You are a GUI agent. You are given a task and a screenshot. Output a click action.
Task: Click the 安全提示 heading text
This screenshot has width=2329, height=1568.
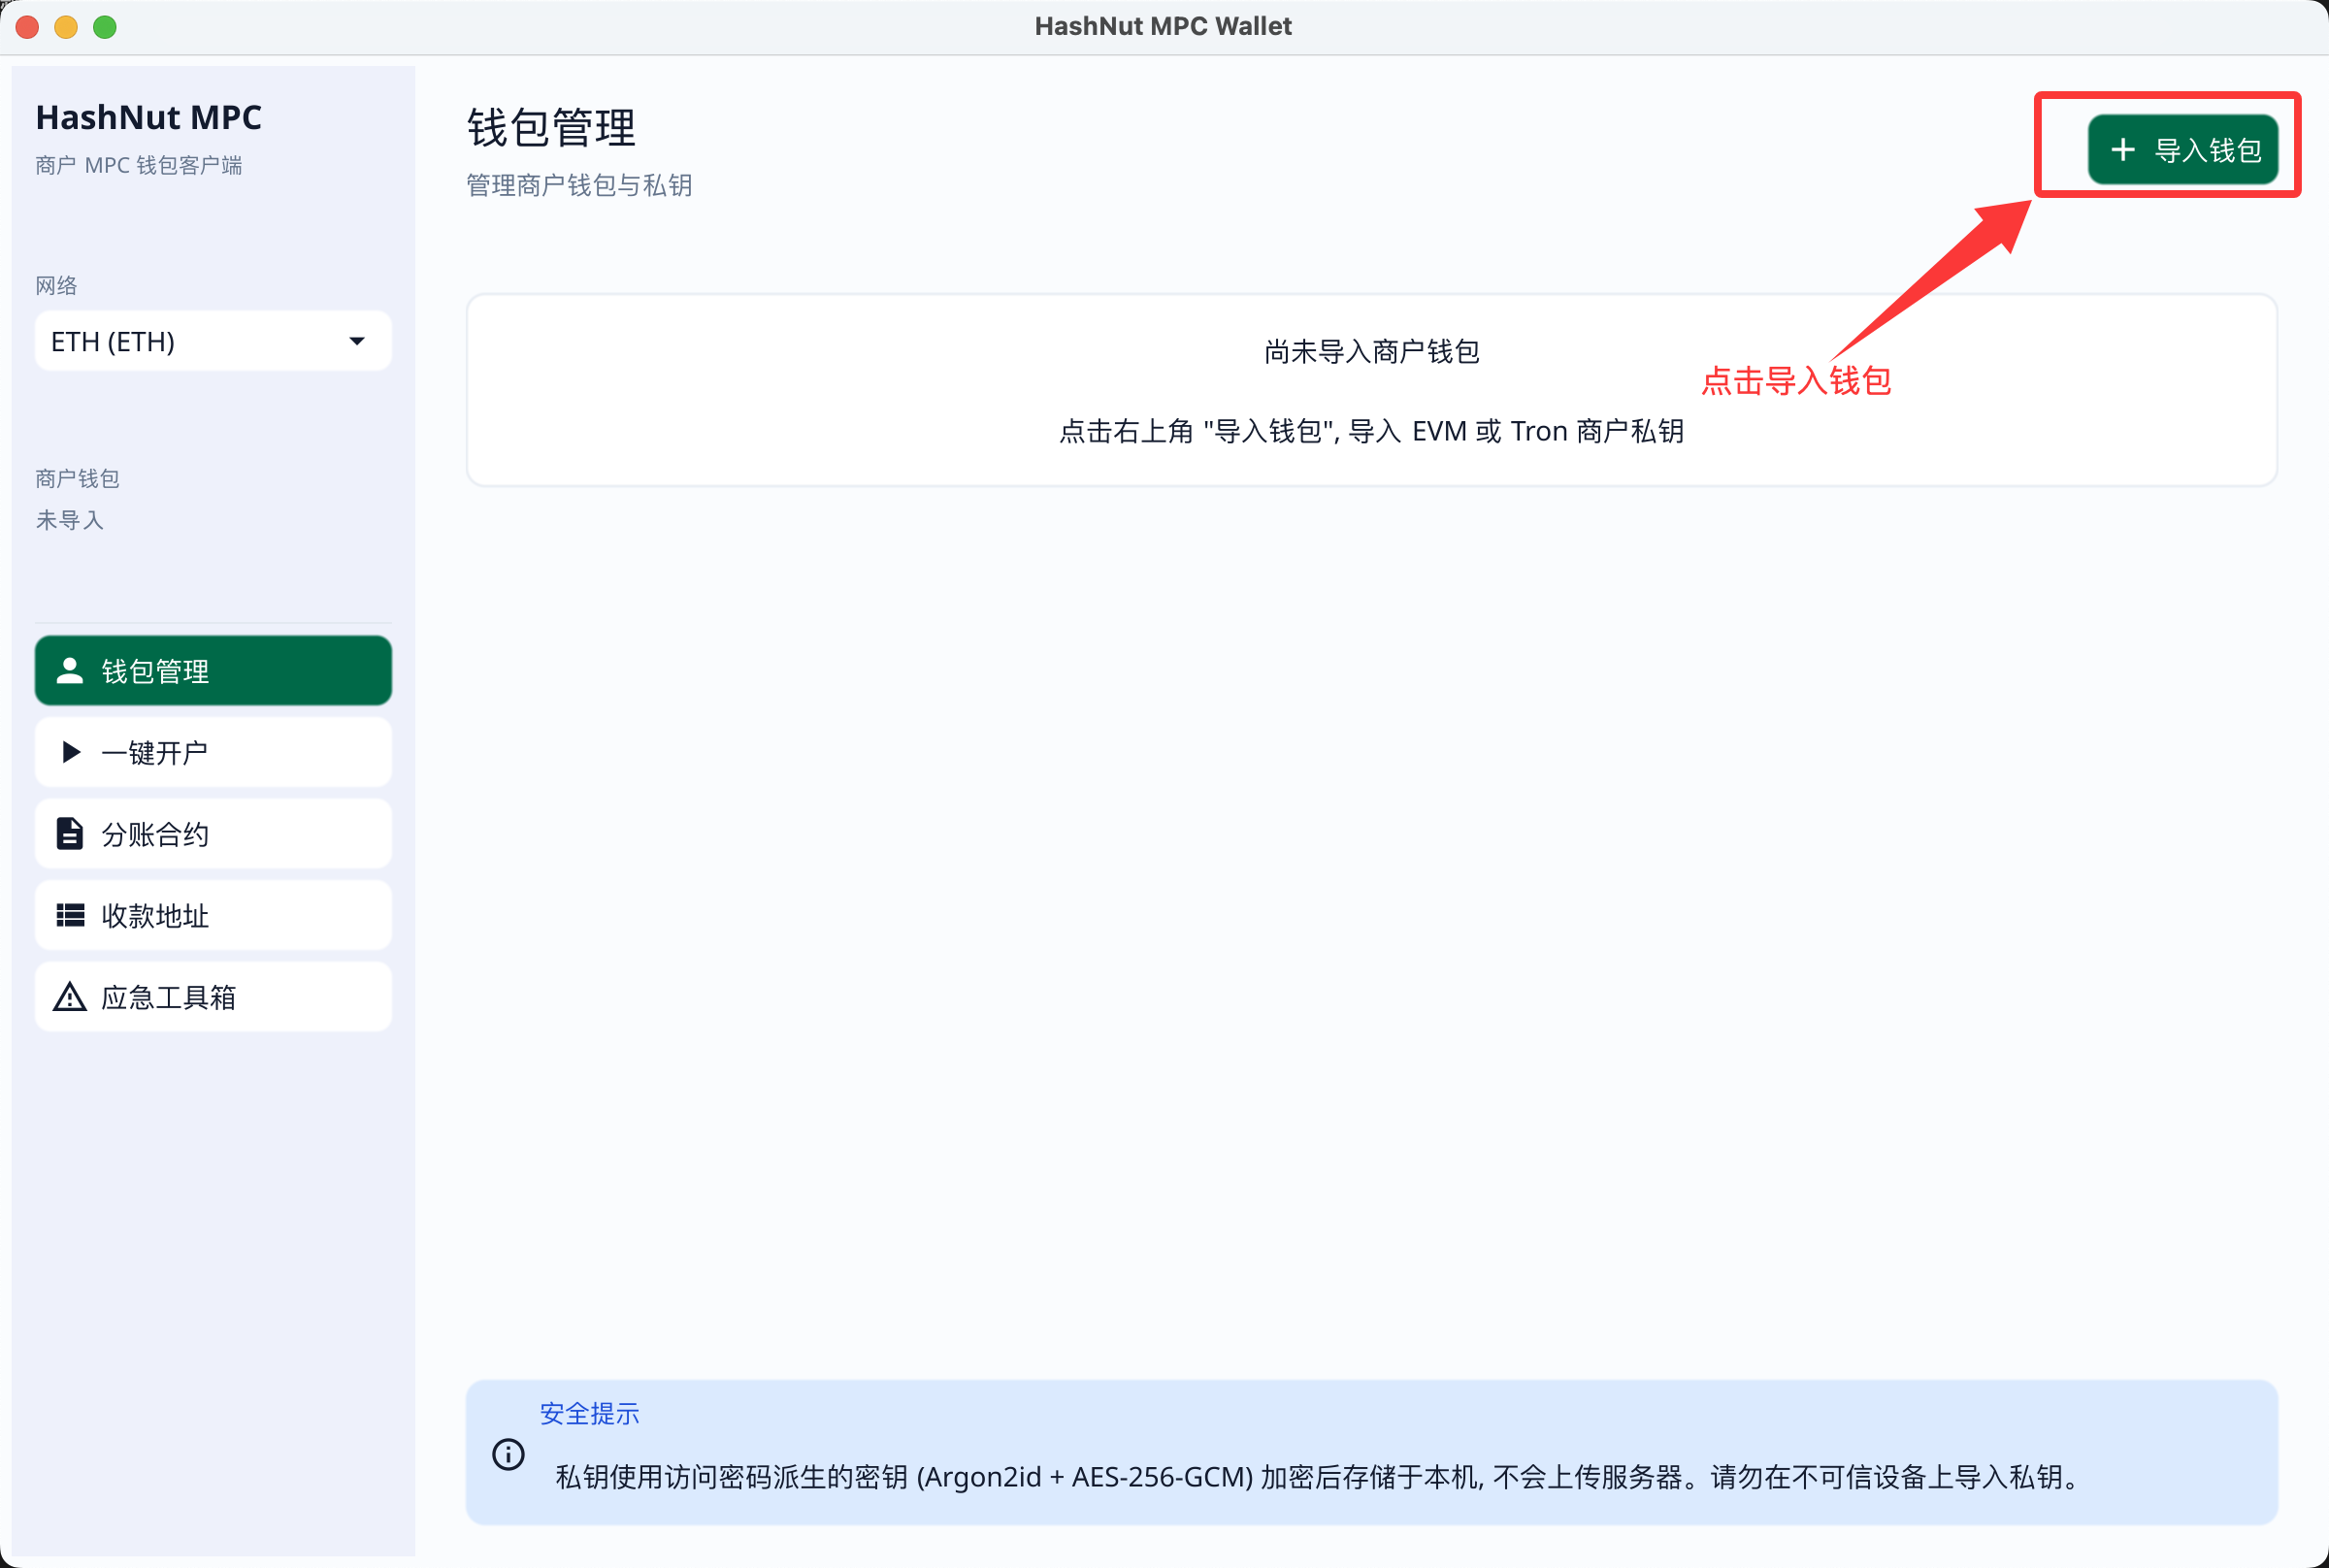(589, 1413)
